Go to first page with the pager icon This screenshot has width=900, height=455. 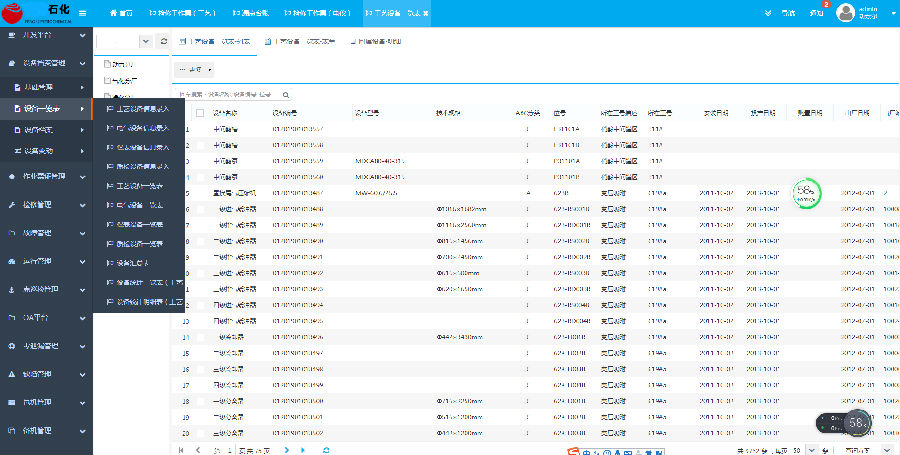coord(181,450)
